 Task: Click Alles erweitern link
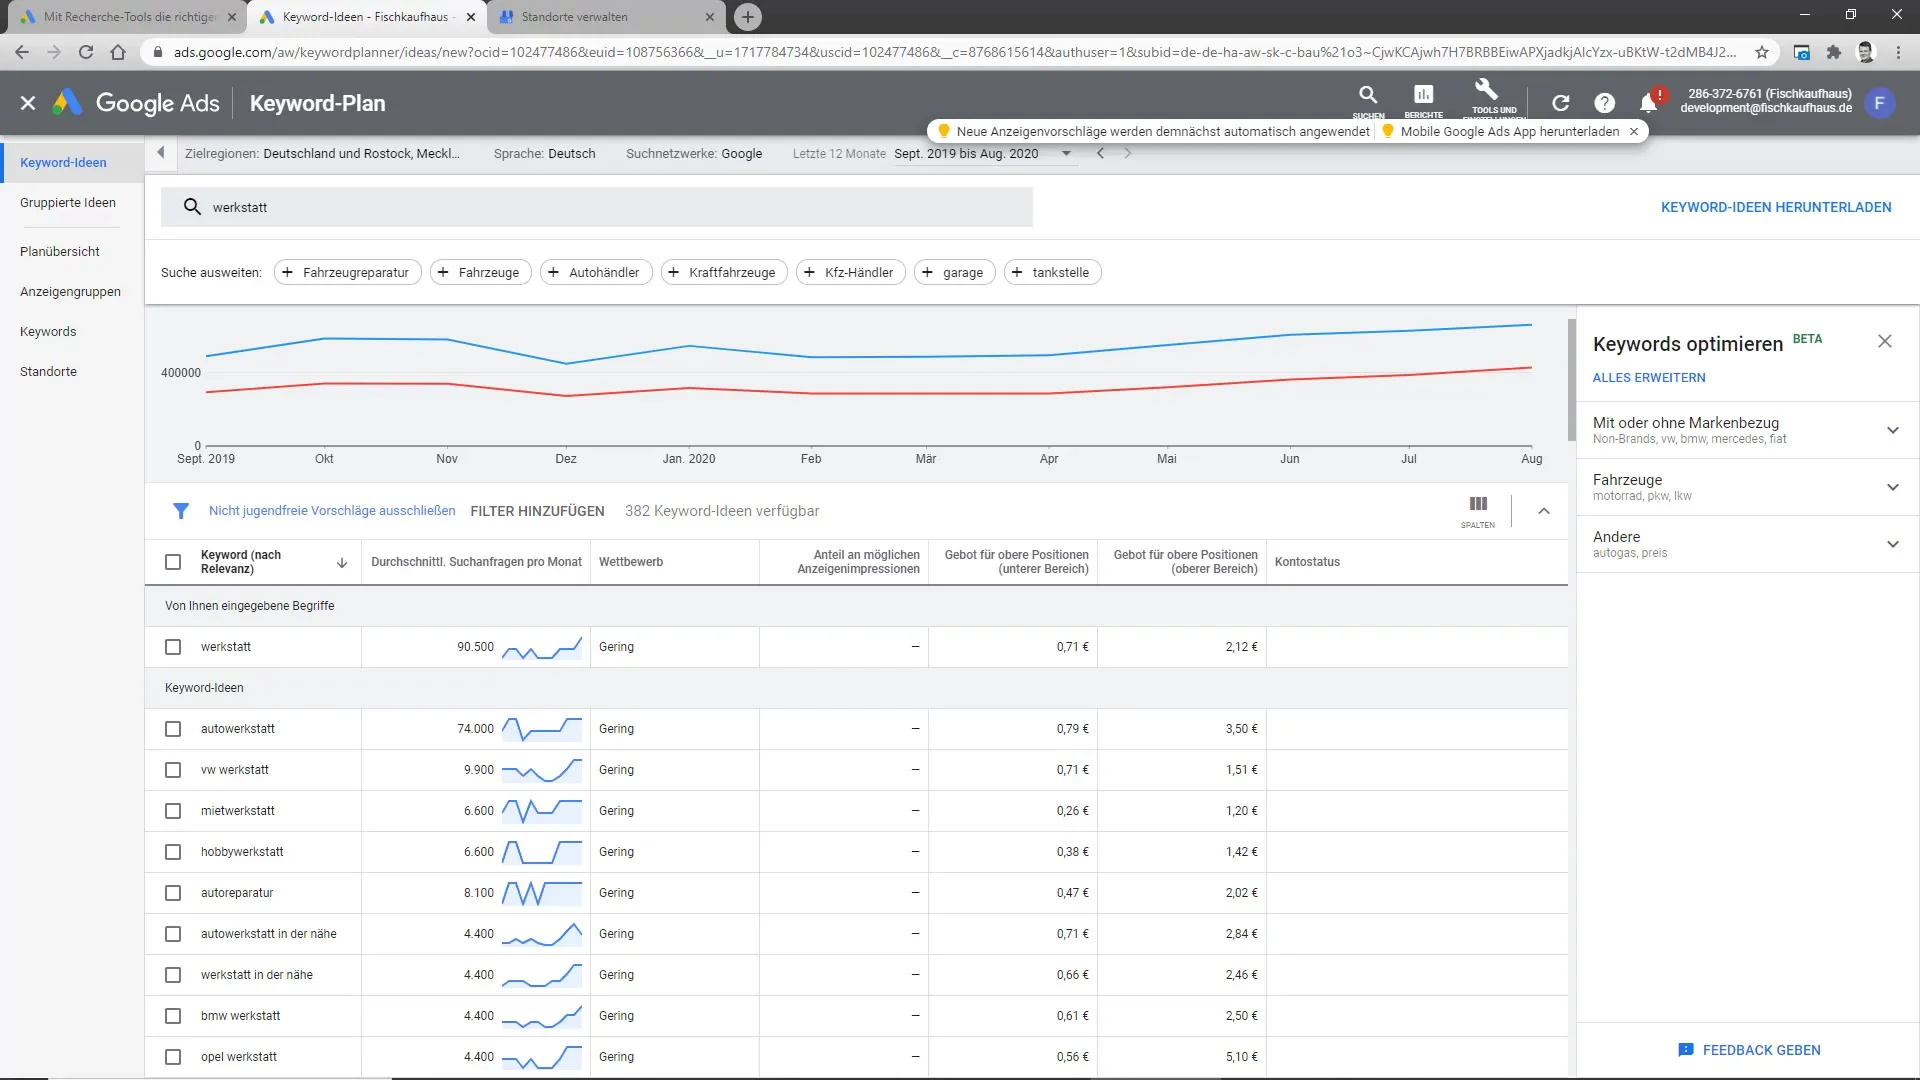[x=1649, y=377]
